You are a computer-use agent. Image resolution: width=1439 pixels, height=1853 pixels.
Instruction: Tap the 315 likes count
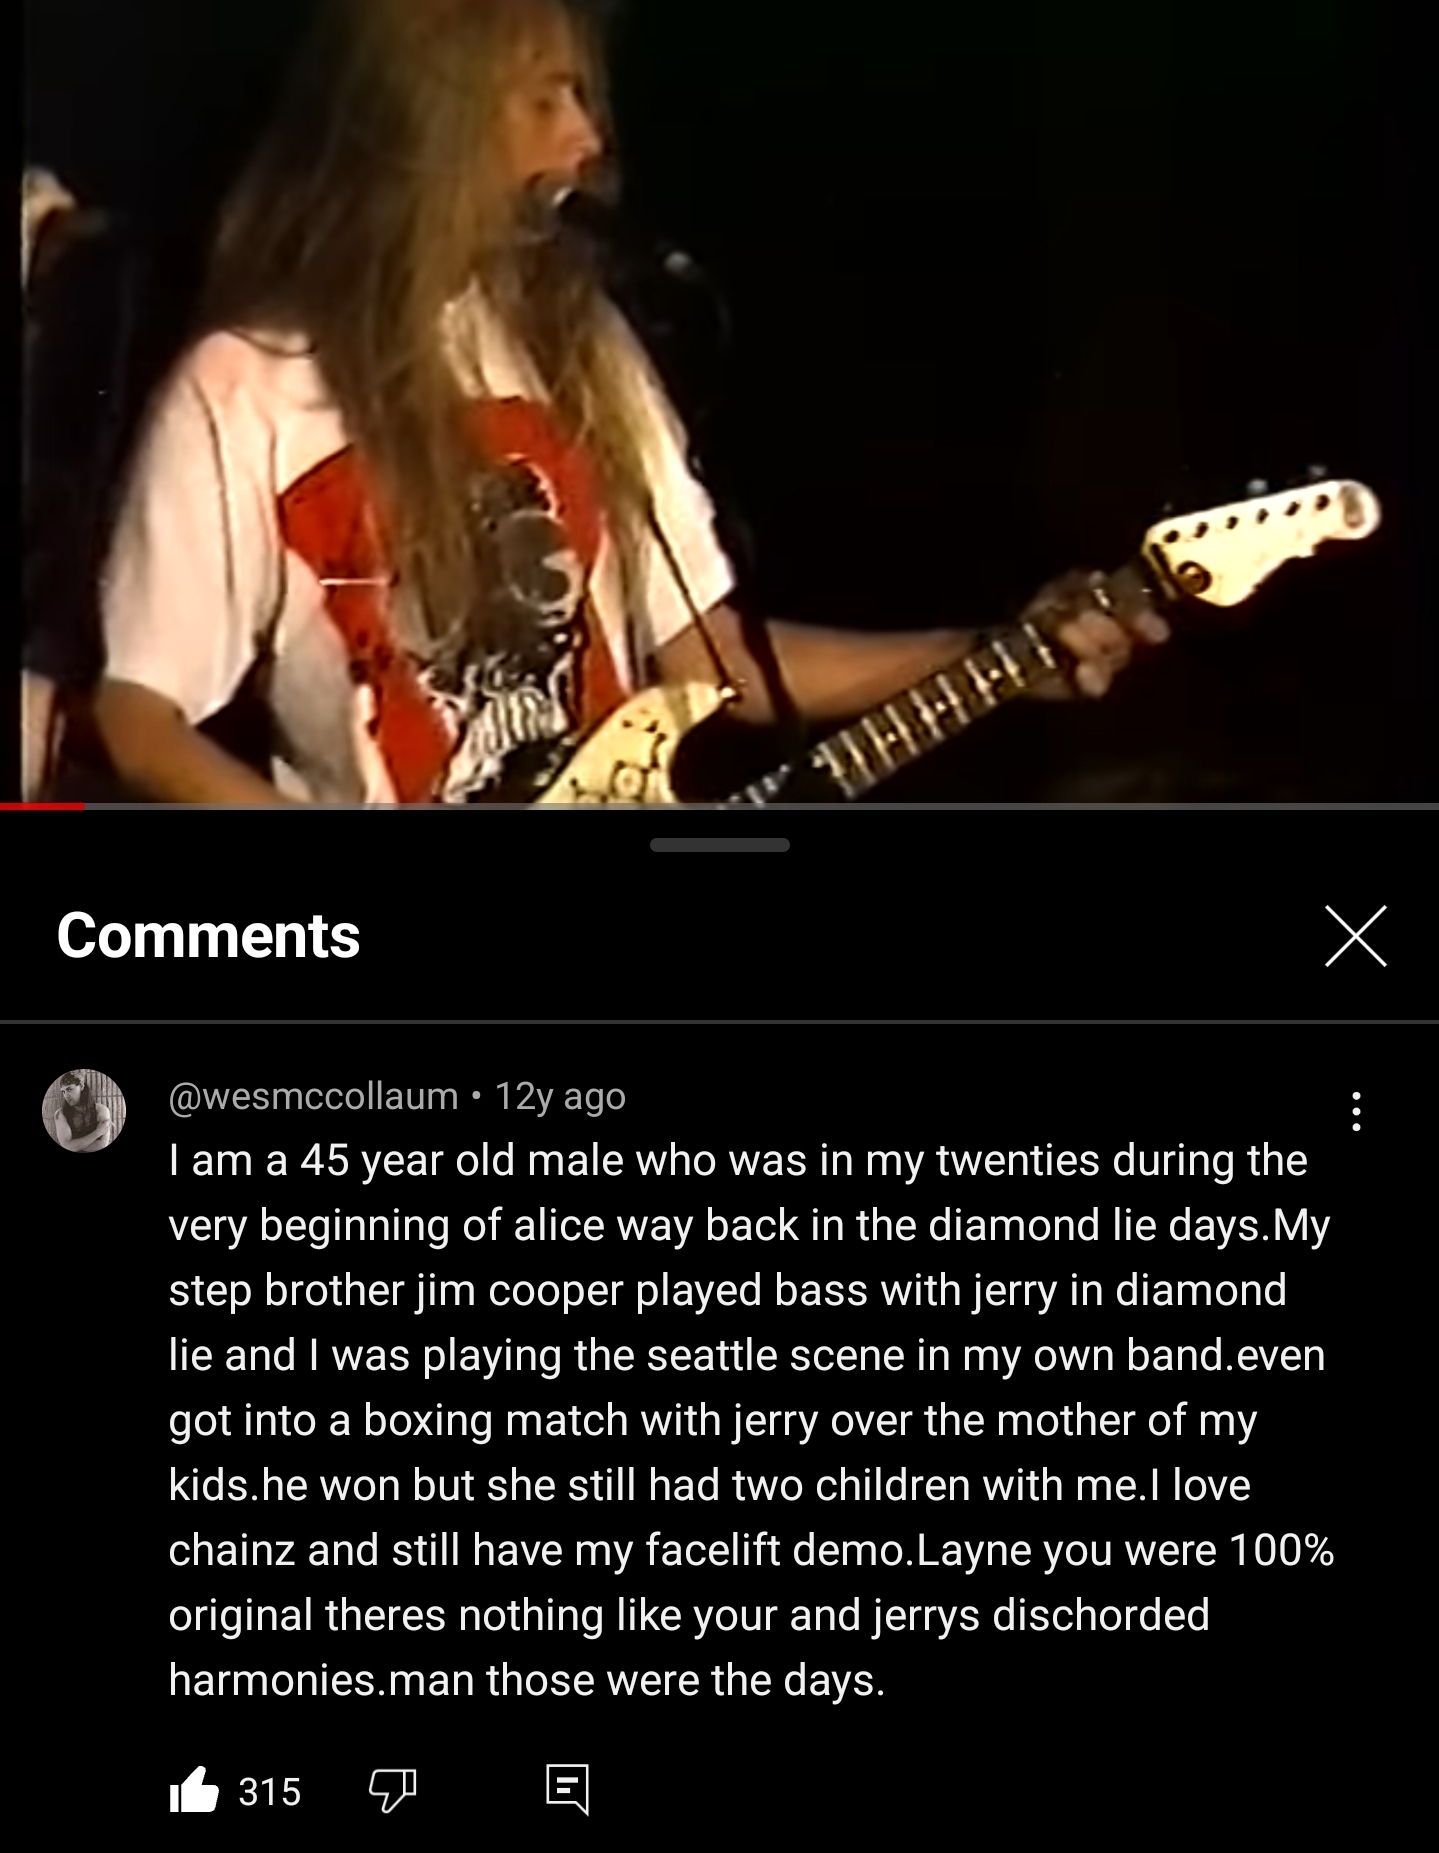point(269,1791)
